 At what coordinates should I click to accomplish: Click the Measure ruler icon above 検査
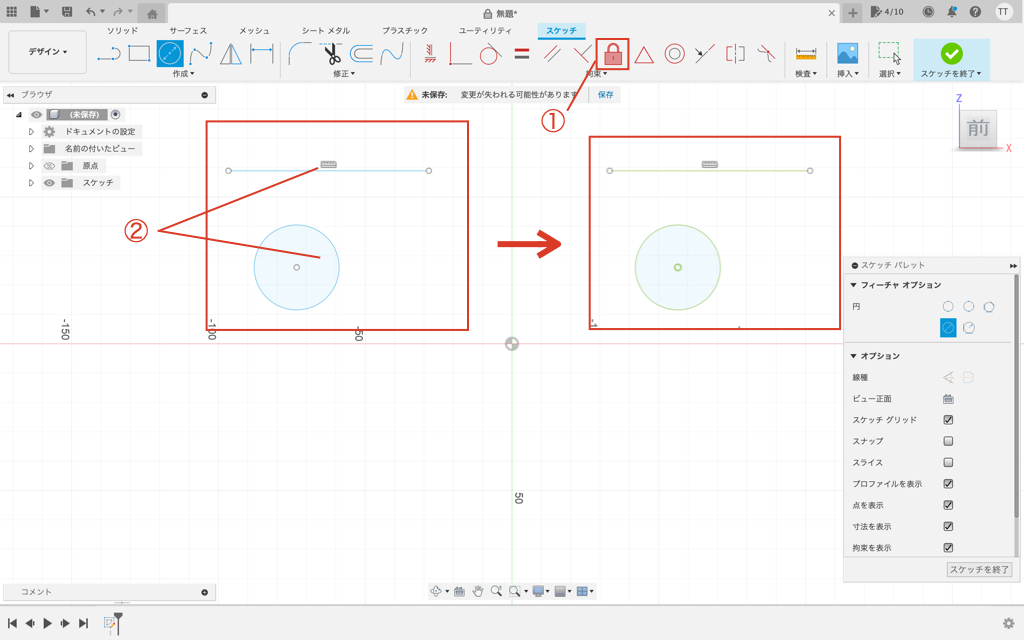click(806, 54)
